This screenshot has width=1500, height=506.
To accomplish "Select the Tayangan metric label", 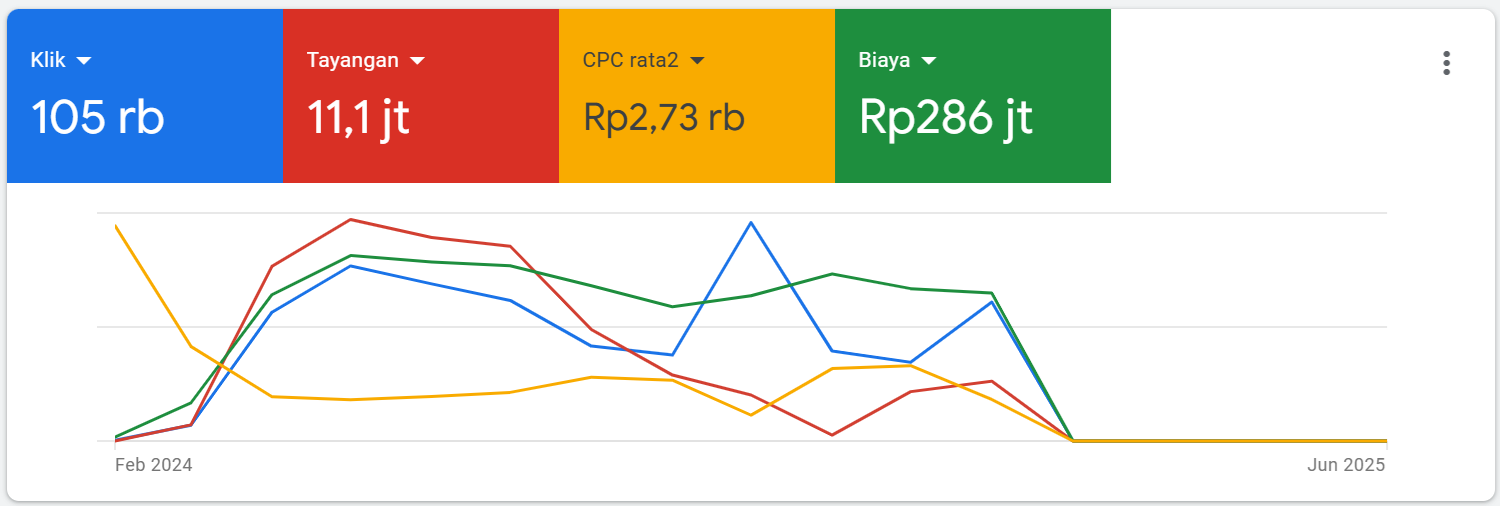I will pyautogui.click(x=352, y=60).
